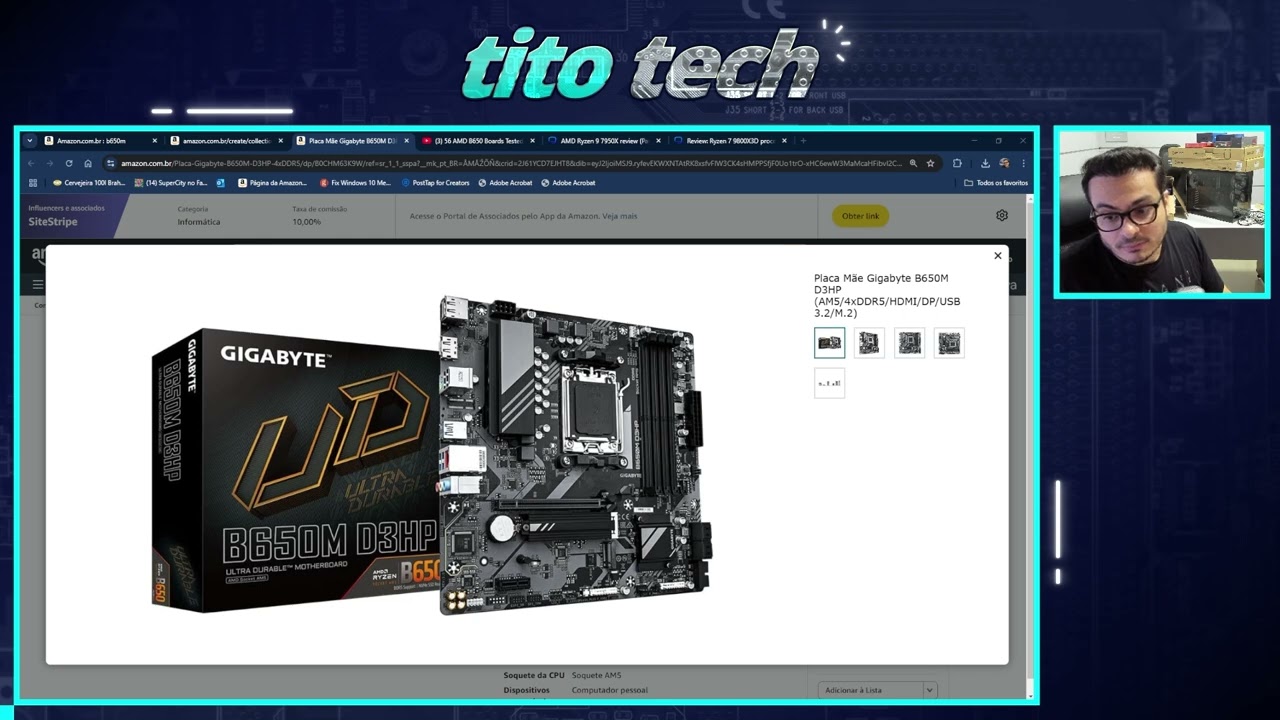Image resolution: width=1280 pixels, height=720 pixels.
Task: Open browser extensions puzzle icon
Action: pyautogui.click(x=957, y=163)
